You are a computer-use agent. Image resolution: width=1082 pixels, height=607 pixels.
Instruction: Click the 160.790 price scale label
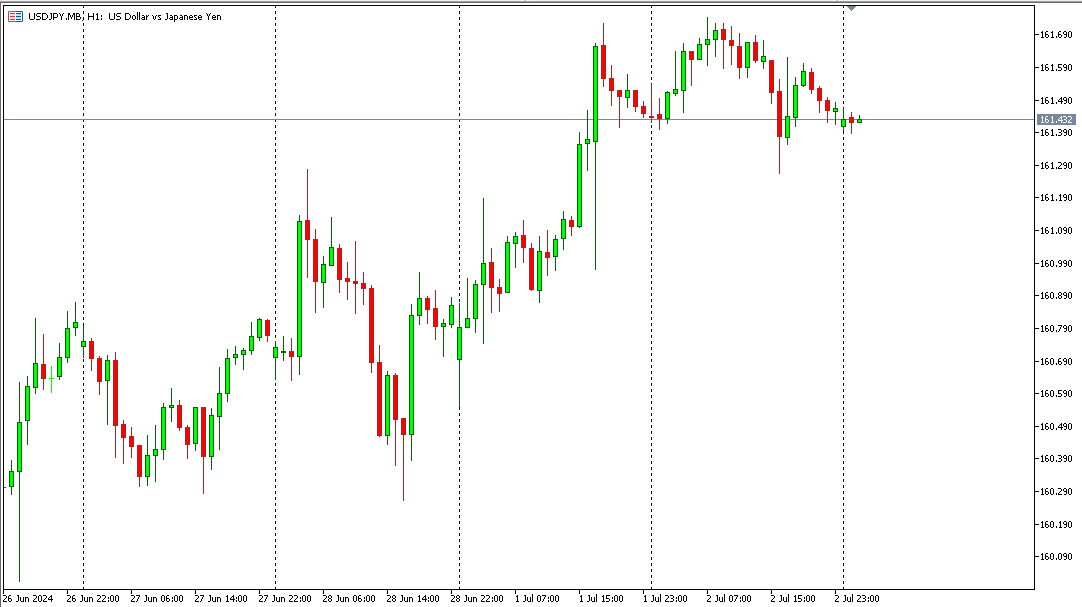[x=1056, y=329]
